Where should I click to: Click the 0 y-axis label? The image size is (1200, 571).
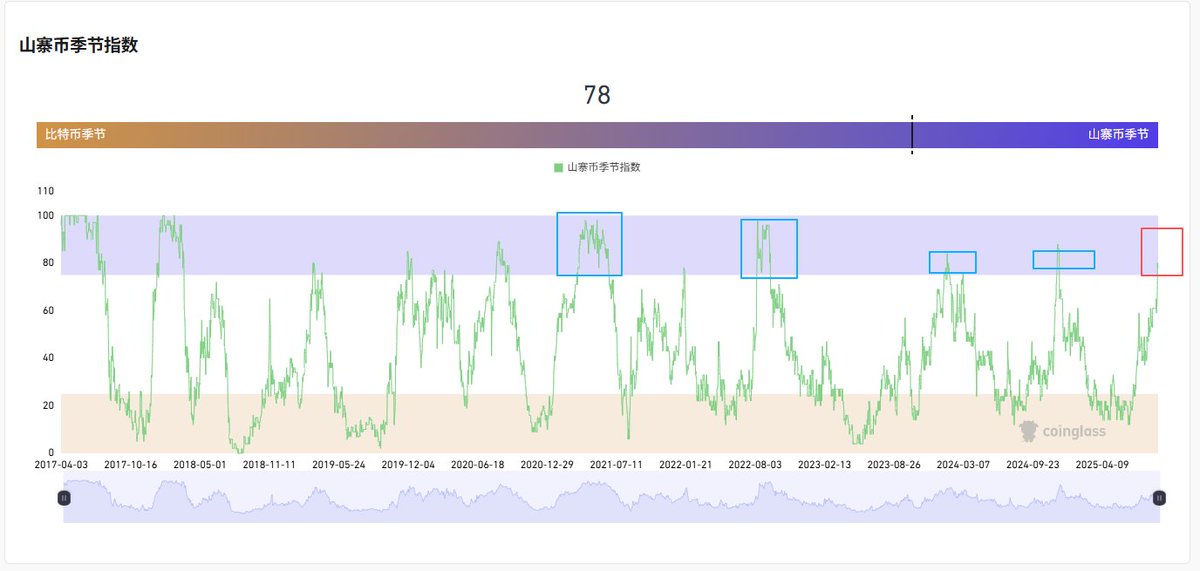tap(52, 453)
